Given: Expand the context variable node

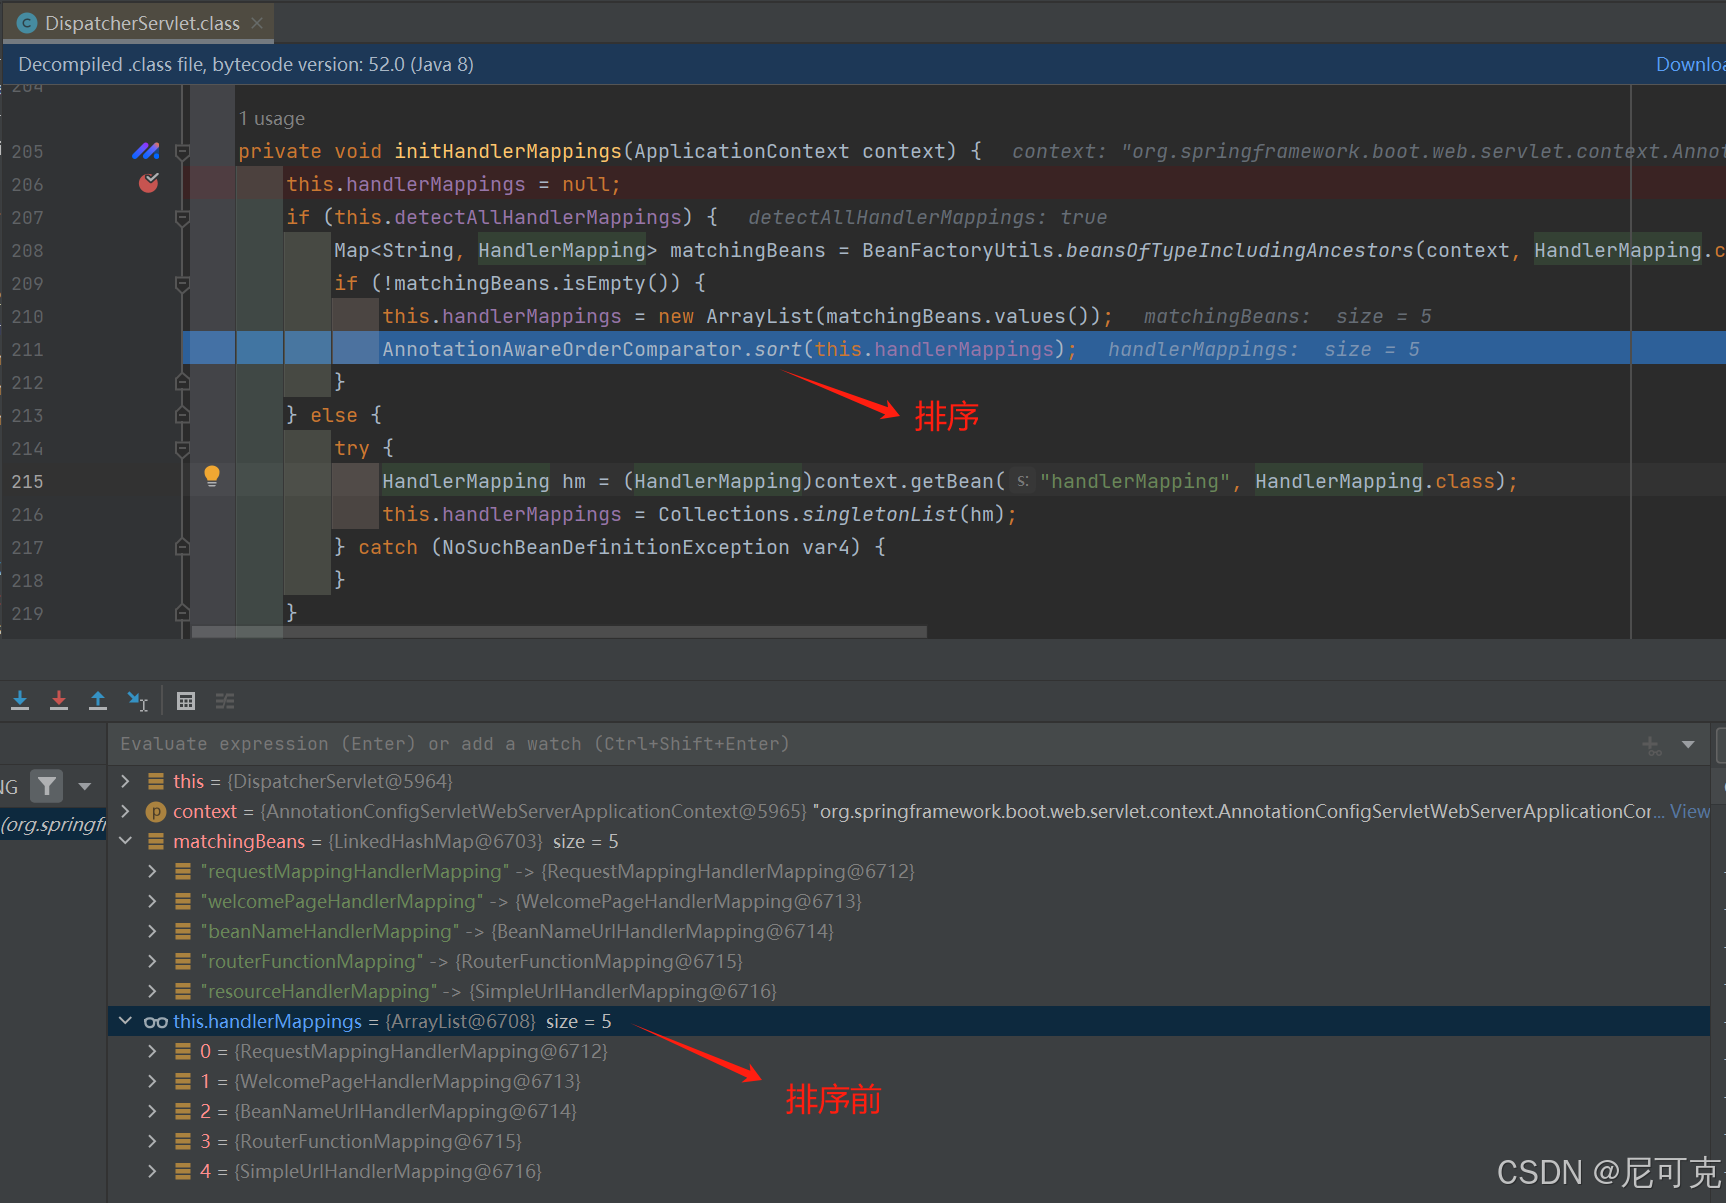Looking at the screenshot, I should click(x=125, y=811).
